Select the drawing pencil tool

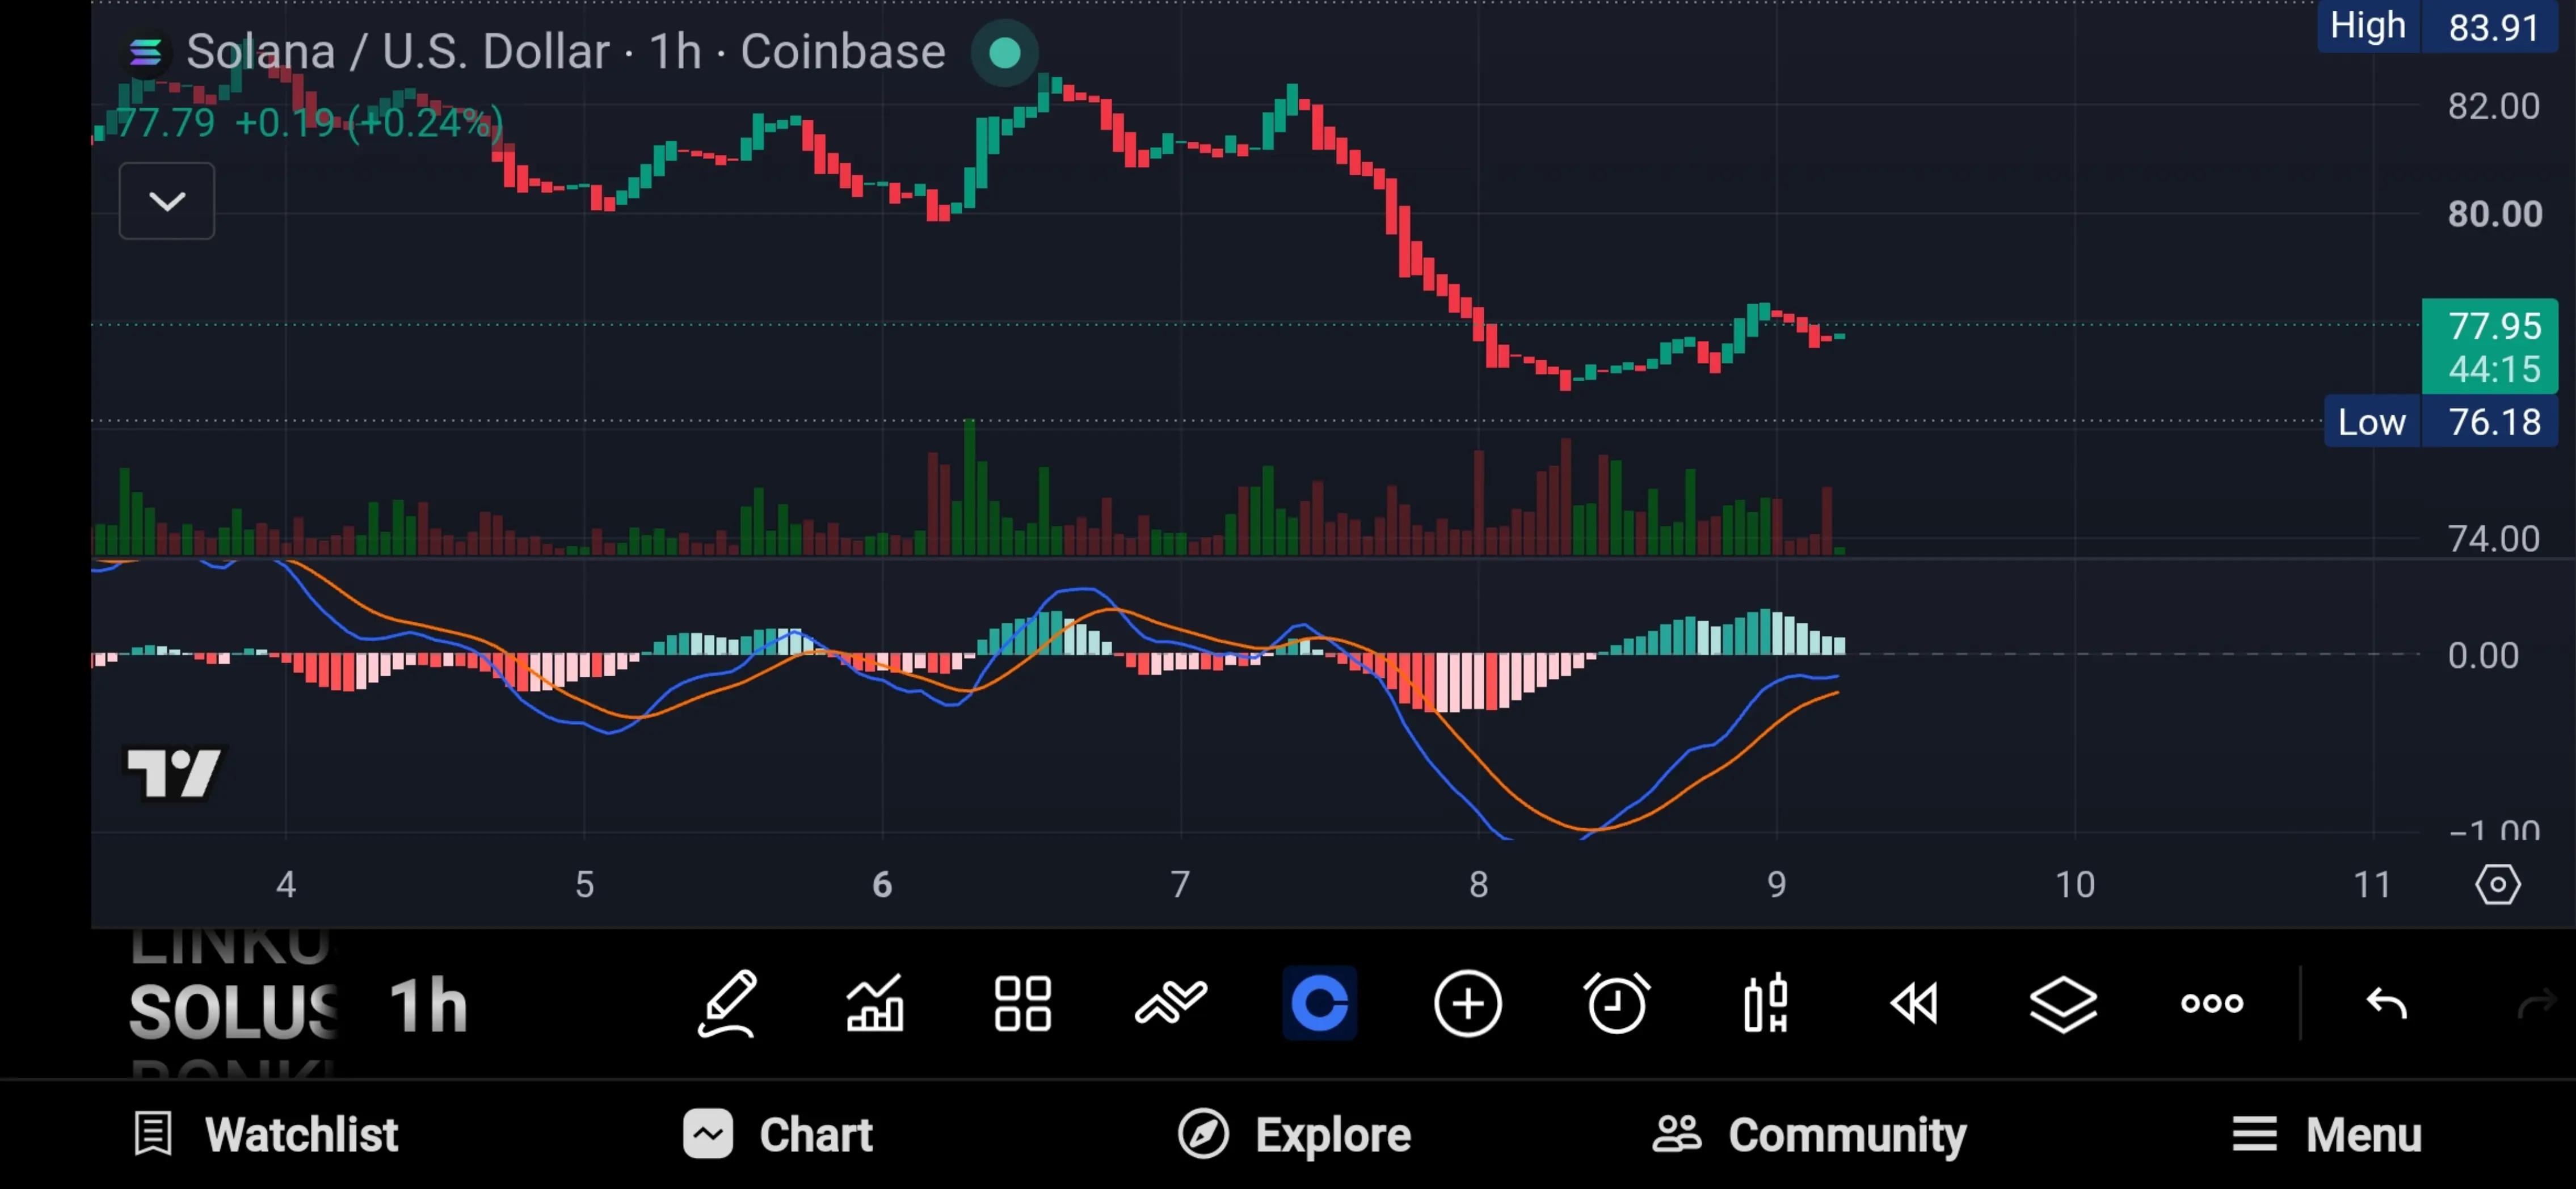click(727, 1003)
